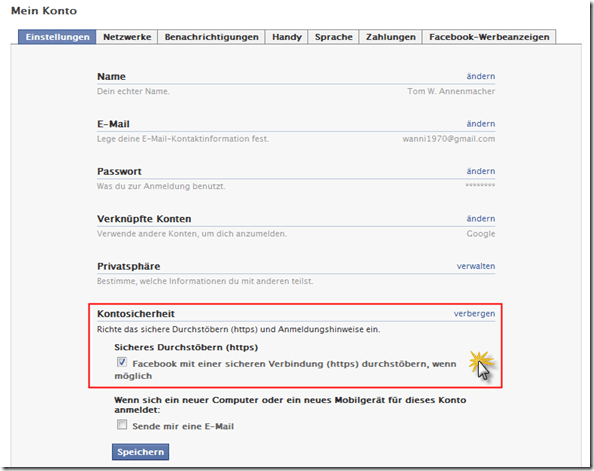
Task: Click the Privatsphäre heading
Action: pos(128,266)
